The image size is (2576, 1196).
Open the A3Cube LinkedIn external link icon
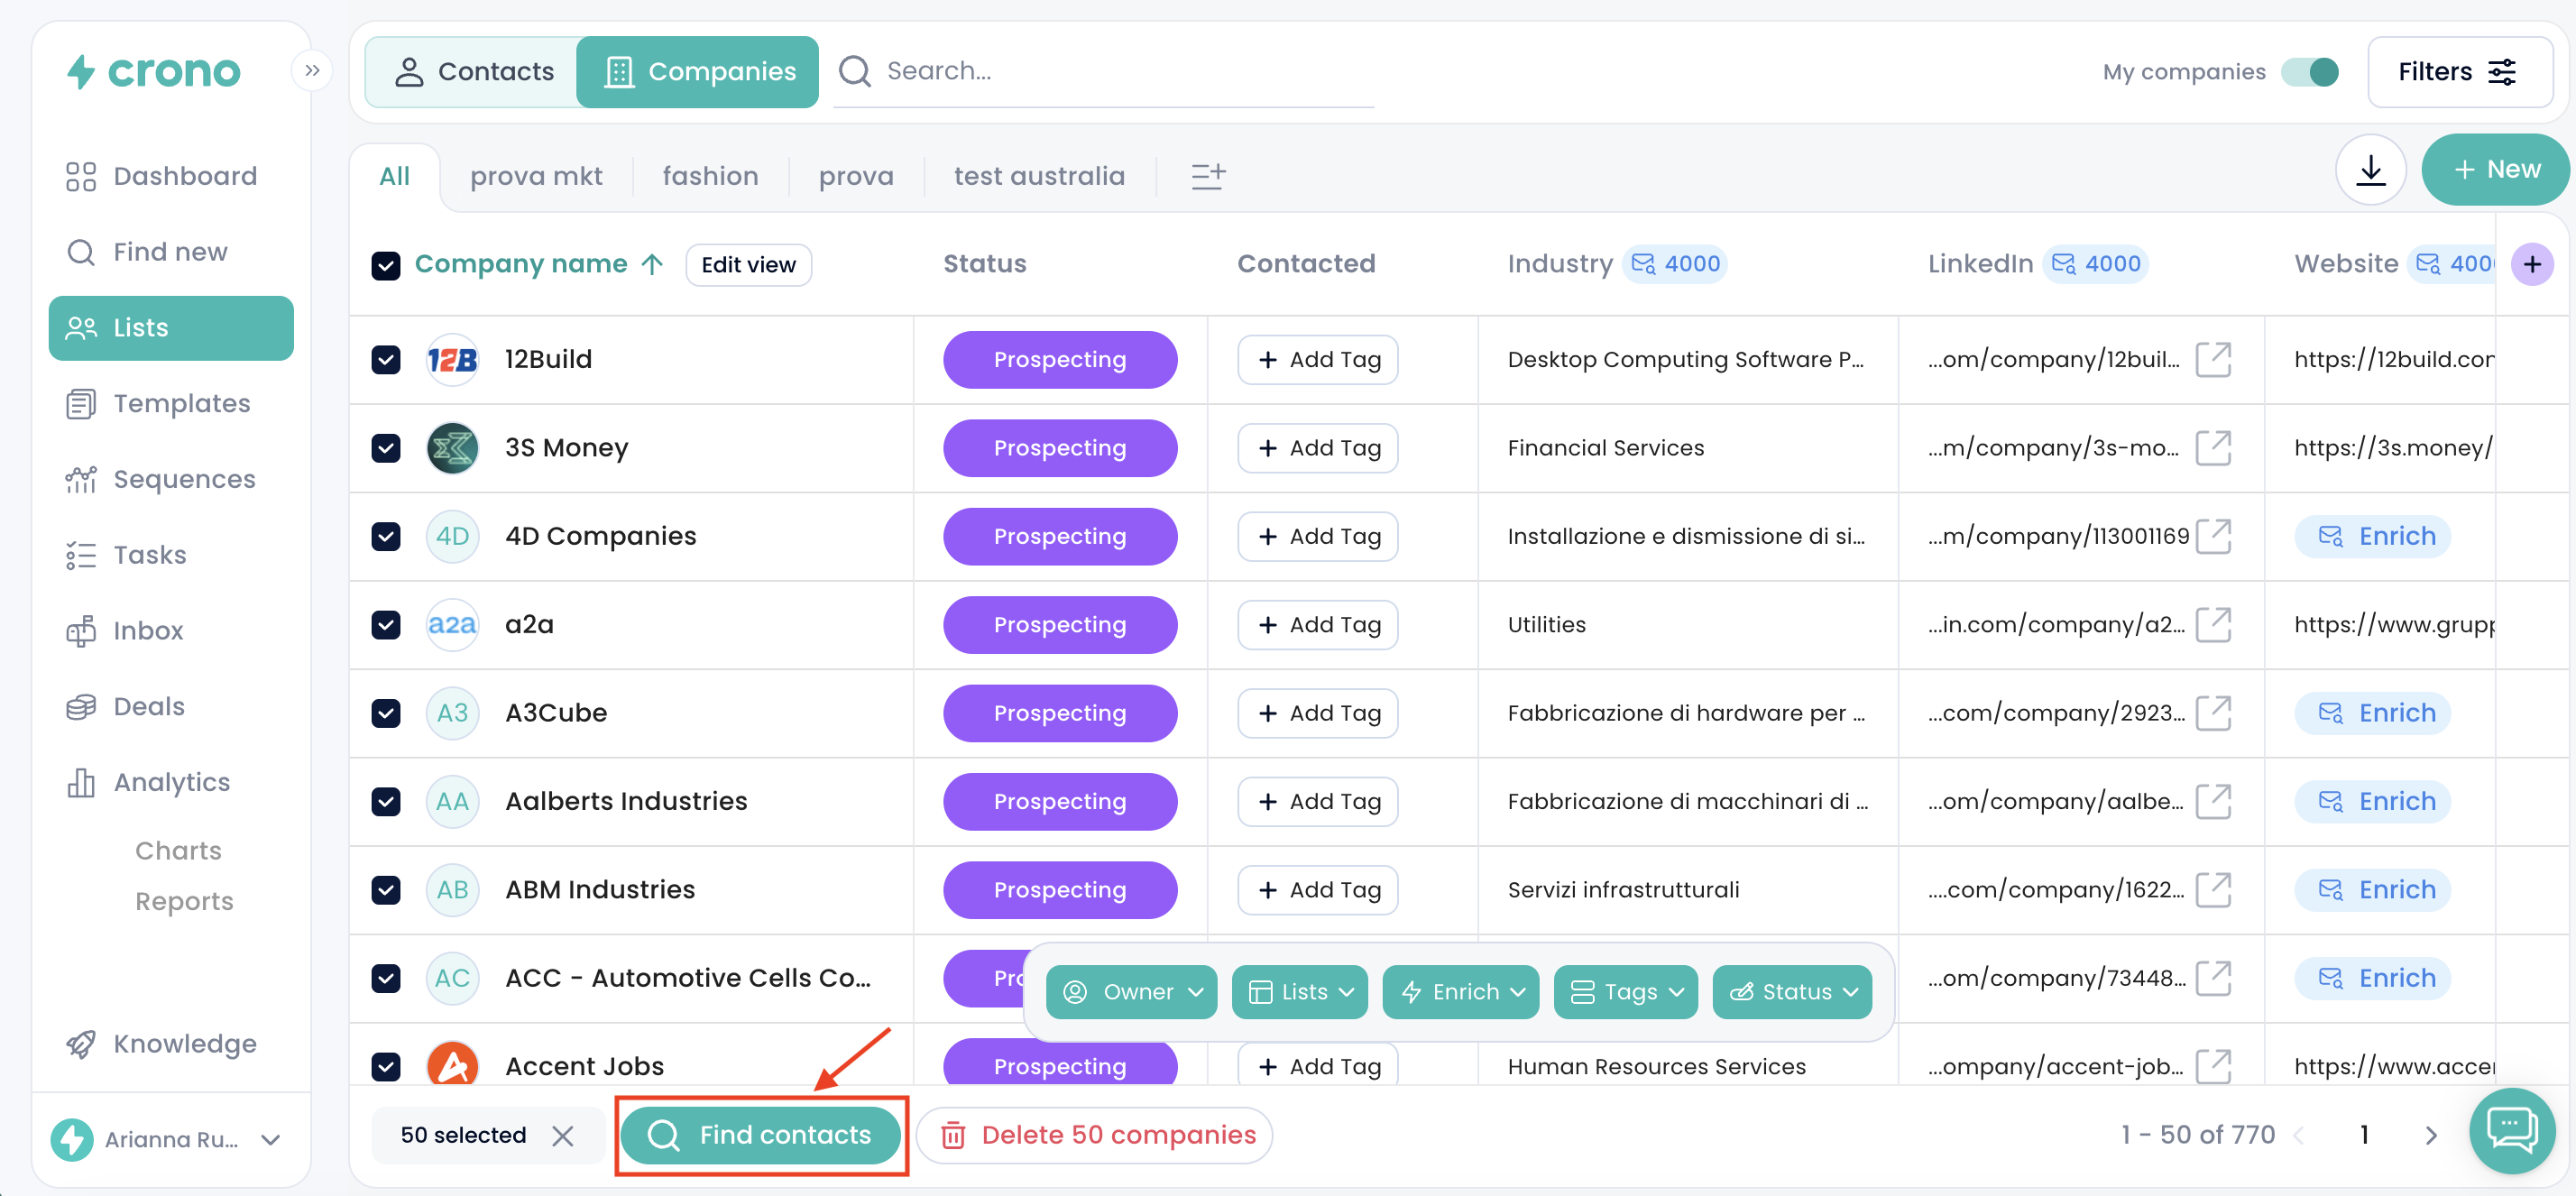[x=2213, y=712]
